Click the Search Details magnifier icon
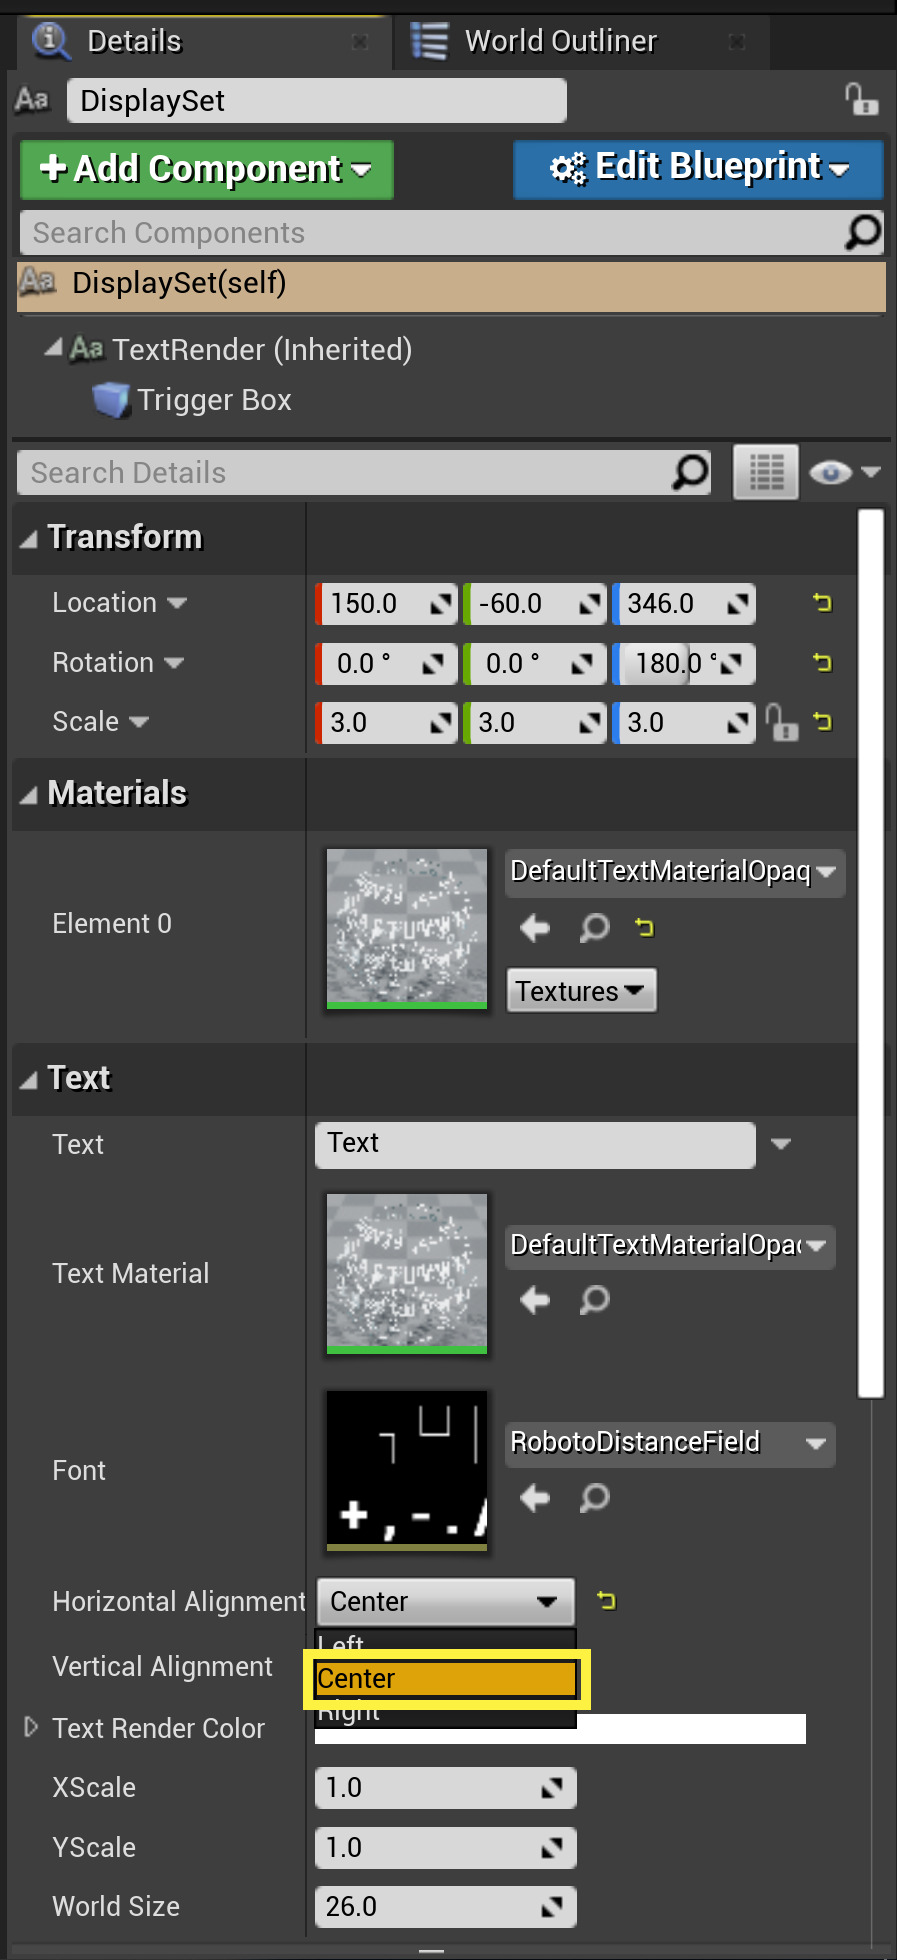 (691, 471)
